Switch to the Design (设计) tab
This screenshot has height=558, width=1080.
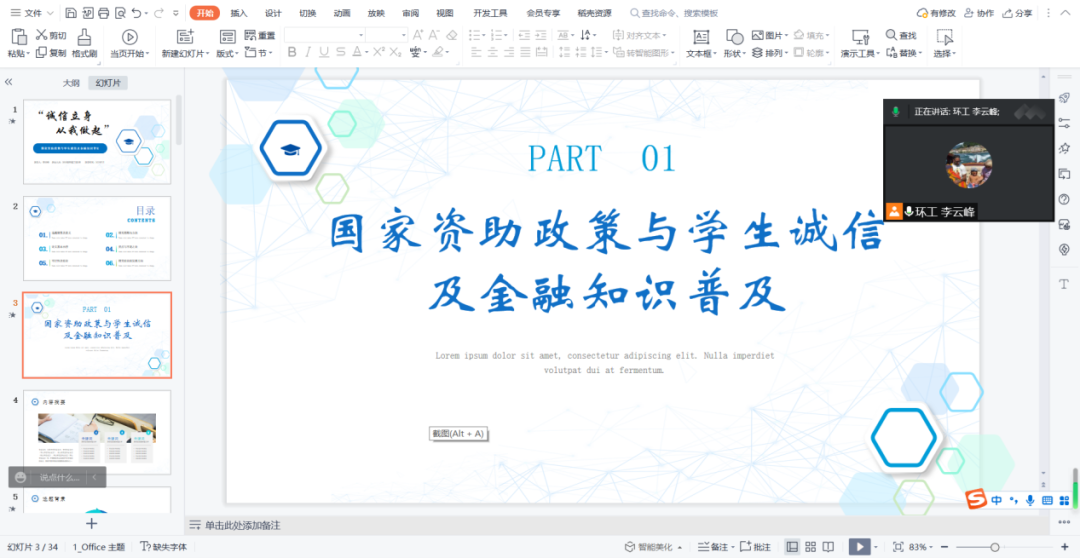point(273,13)
